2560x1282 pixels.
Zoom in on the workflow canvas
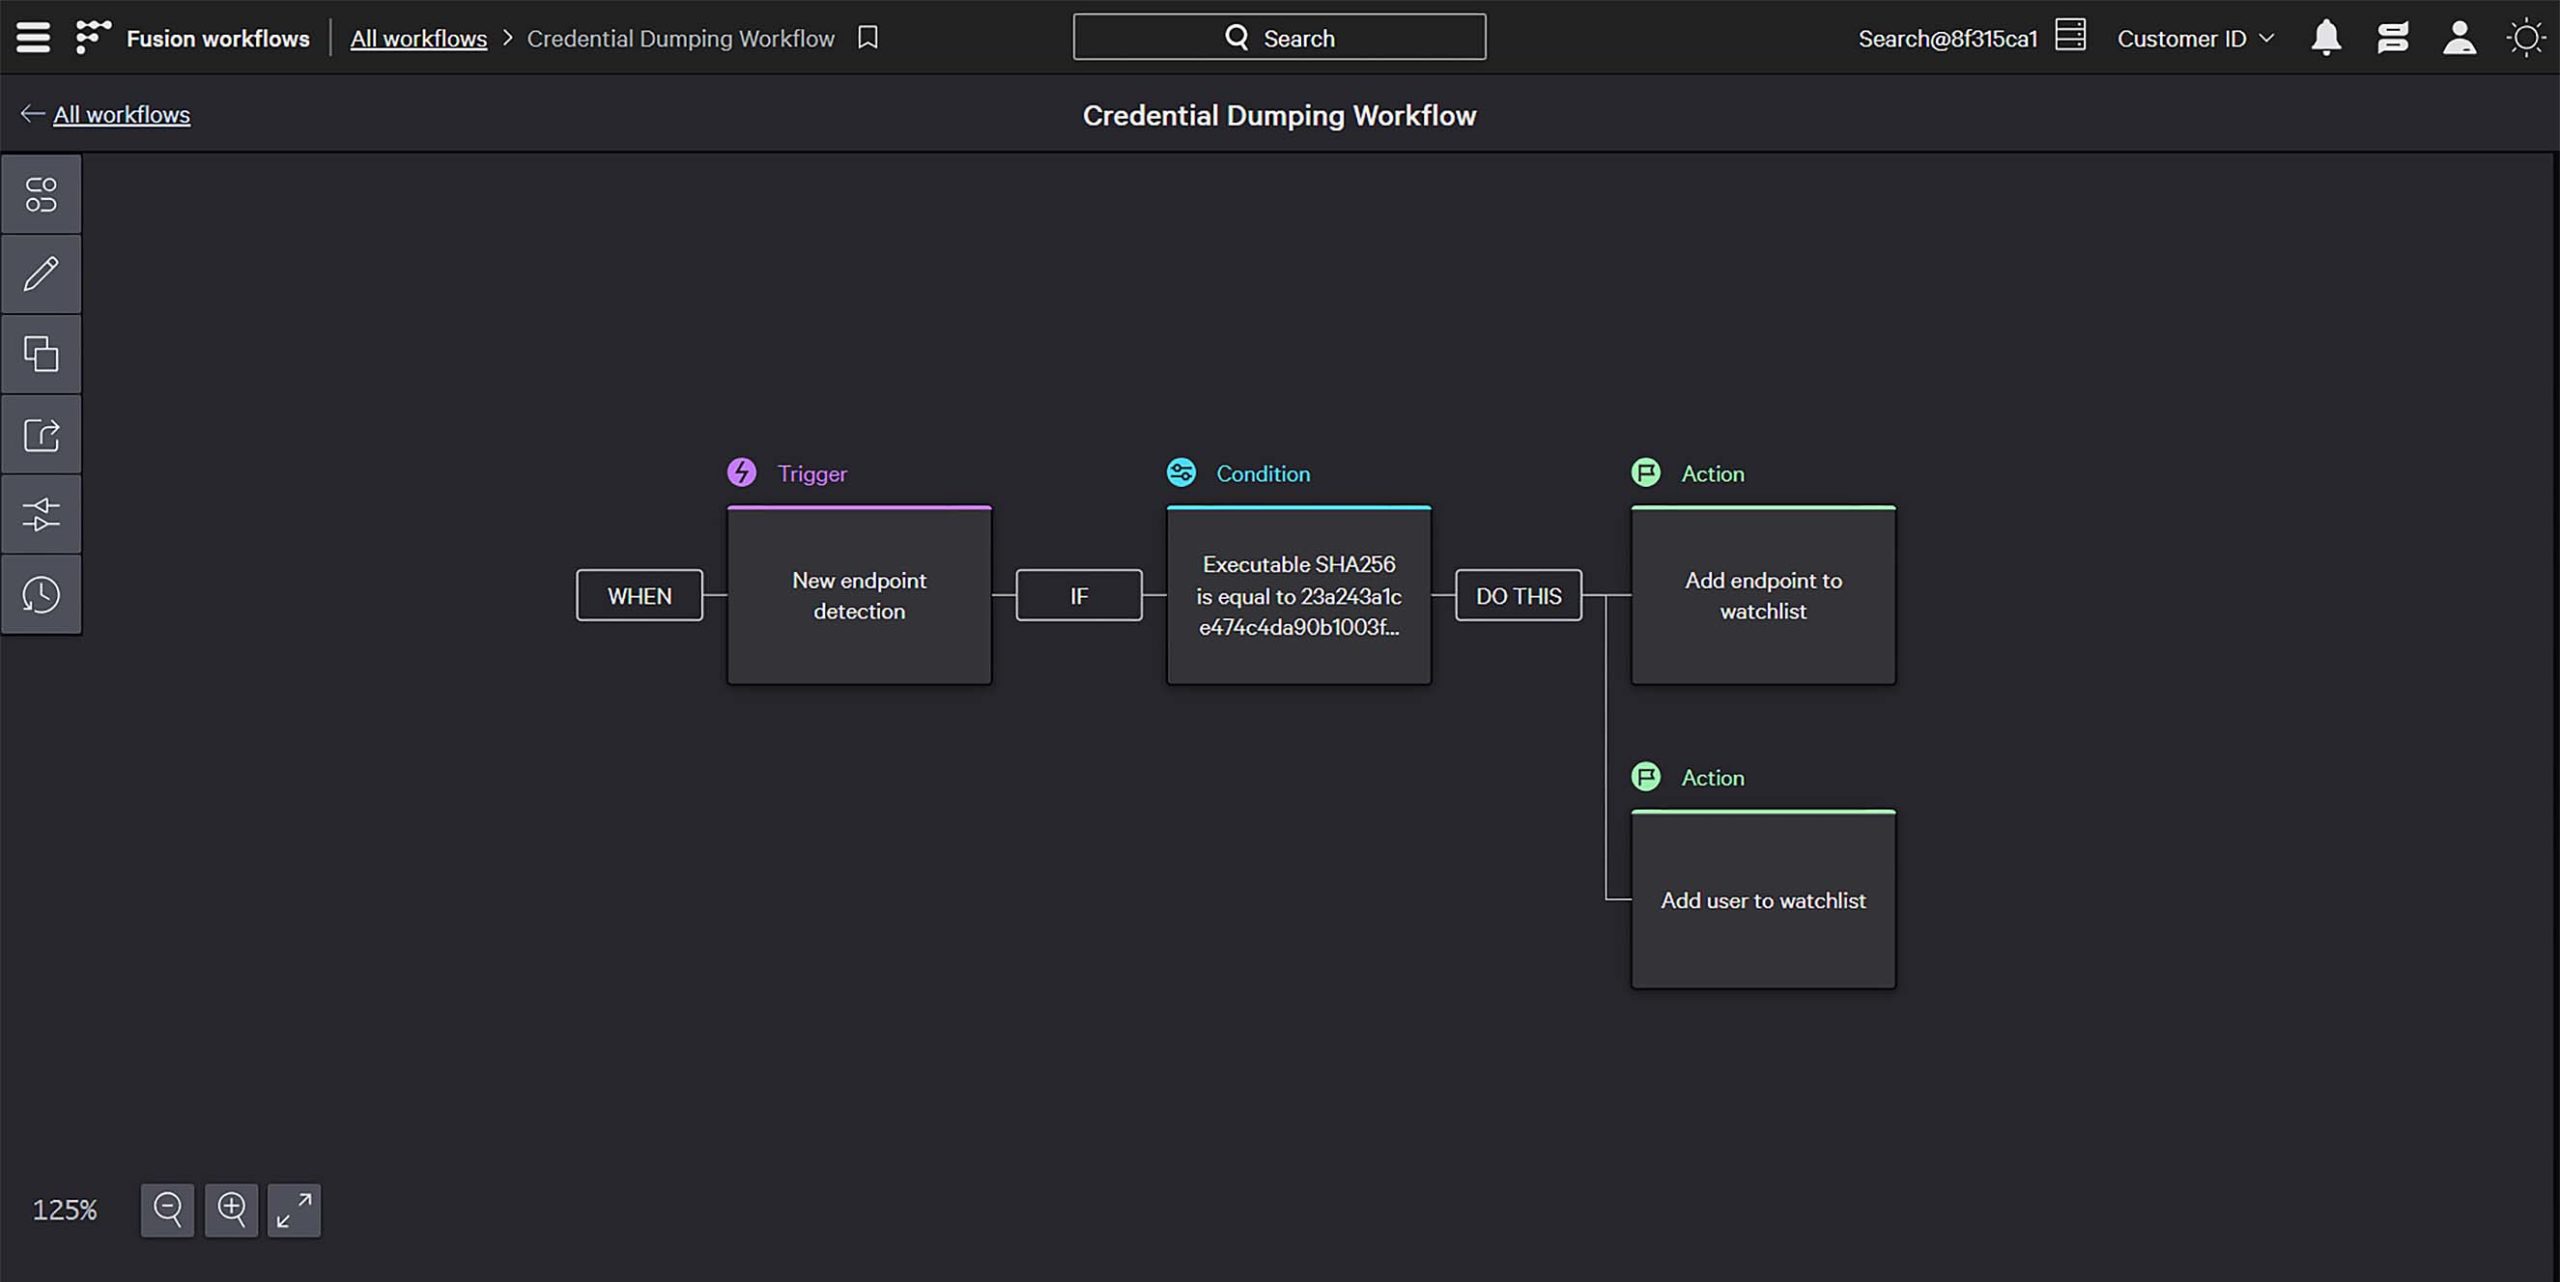coord(231,1210)
